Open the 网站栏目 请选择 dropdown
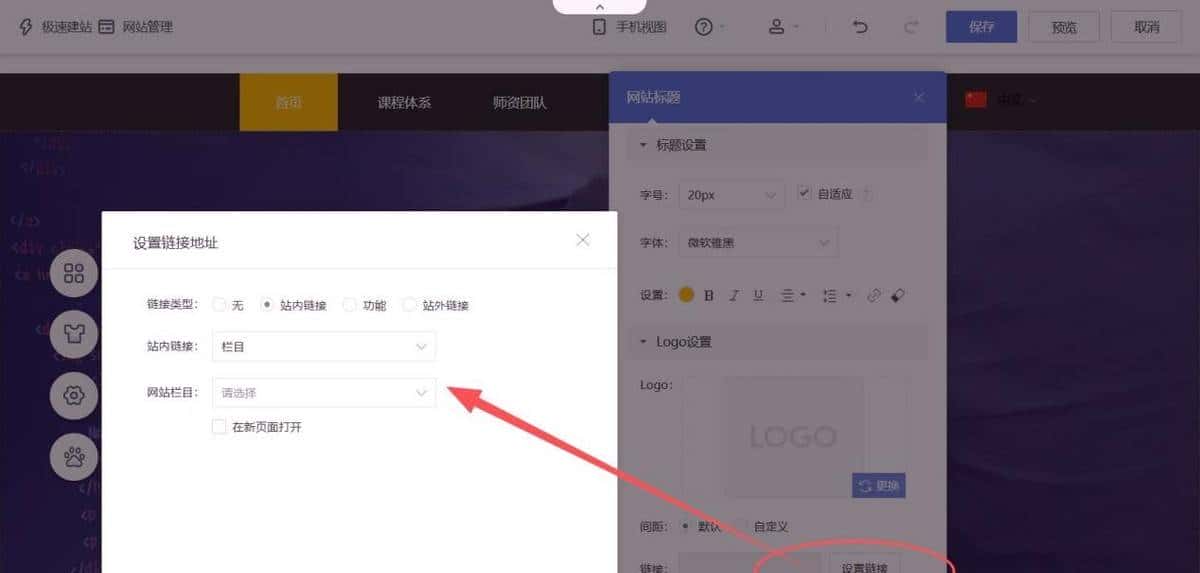This screenshot has width=1200, height=573. pyautogui.click(x=324, y=393)
